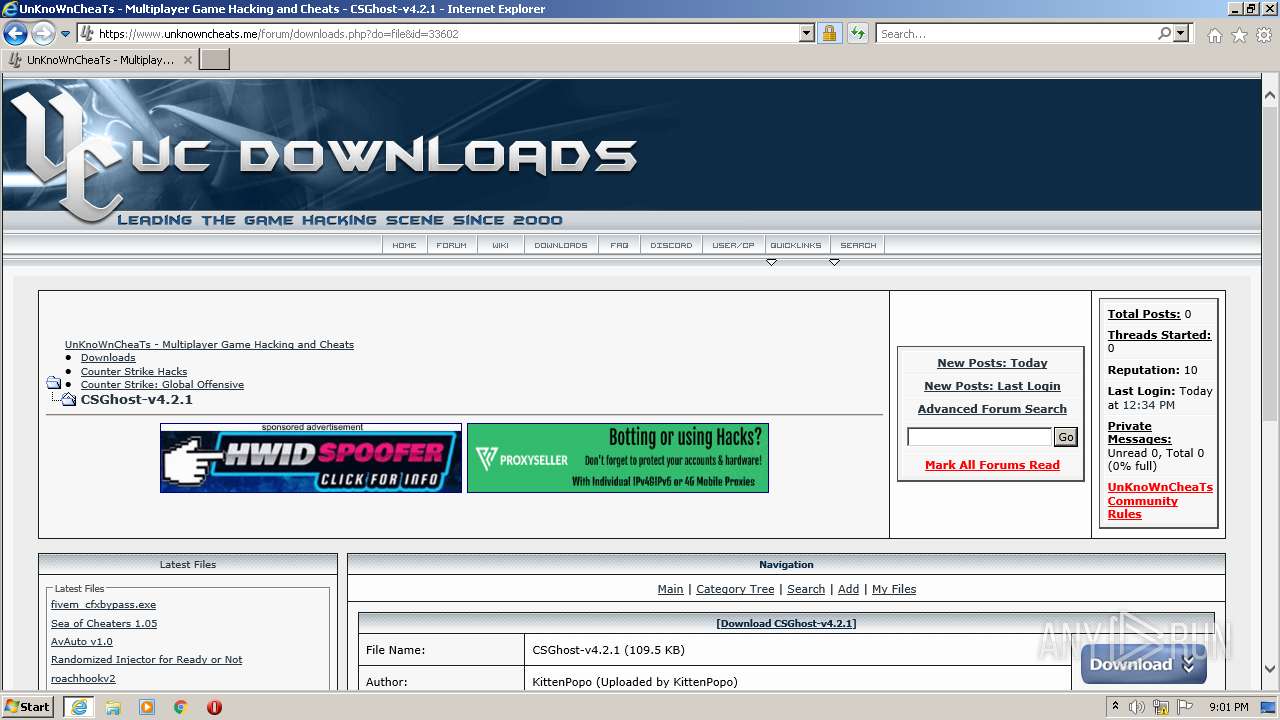
Task: Open UnKnoWnCheaTs Multiplayer Game Hacking breadcrumb link
Action: [209, 345]
